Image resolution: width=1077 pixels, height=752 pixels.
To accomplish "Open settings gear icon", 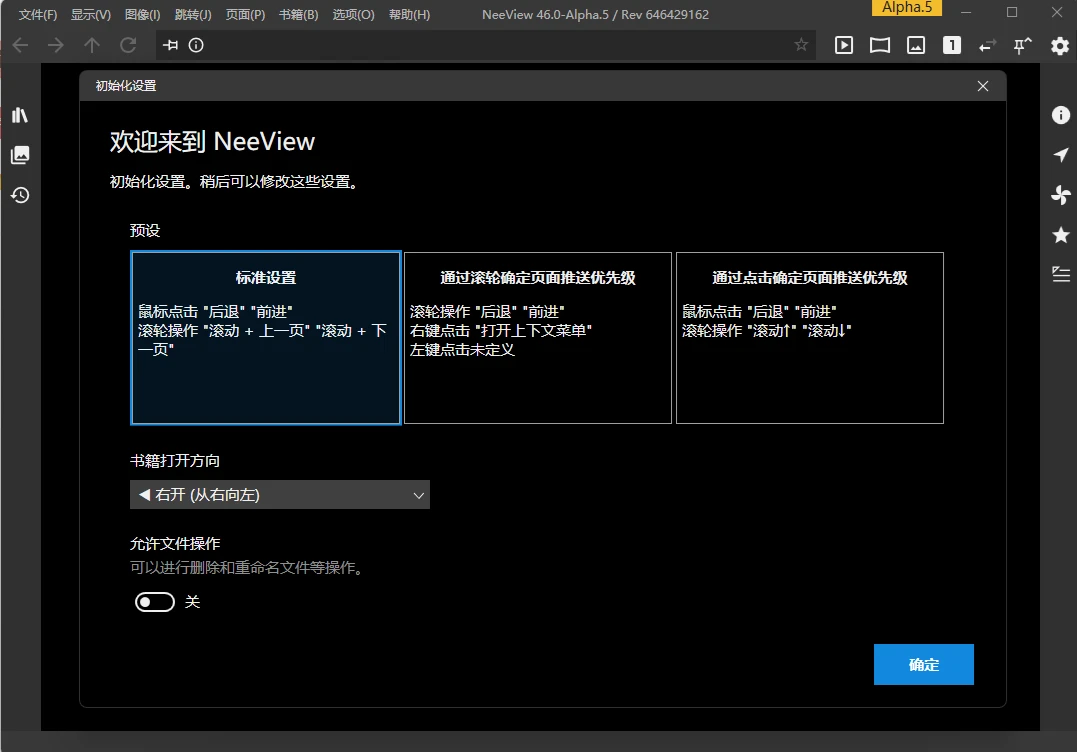I will [x=1060, y=46].
